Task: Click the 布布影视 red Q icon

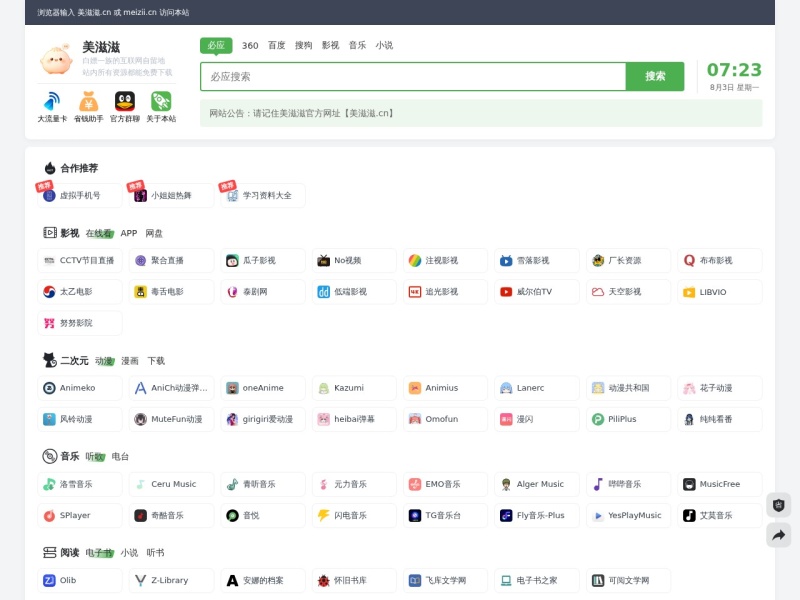Action: [689, 261]
